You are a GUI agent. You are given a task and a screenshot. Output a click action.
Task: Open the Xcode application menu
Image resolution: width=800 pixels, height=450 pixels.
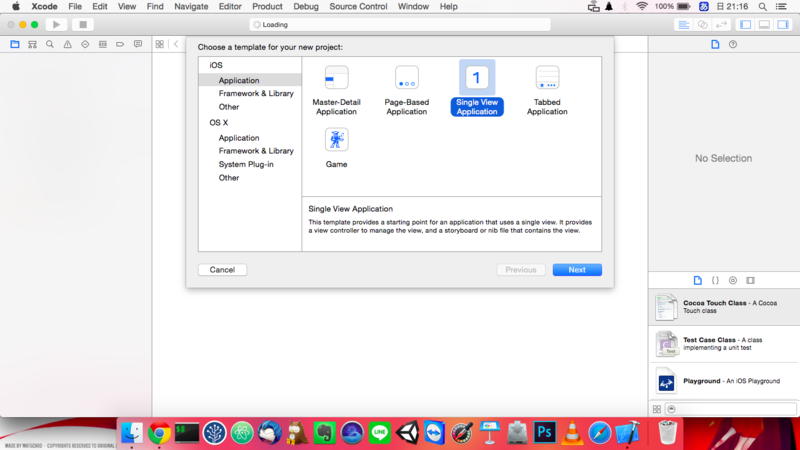pyautogui.click(x=44, y=7)
